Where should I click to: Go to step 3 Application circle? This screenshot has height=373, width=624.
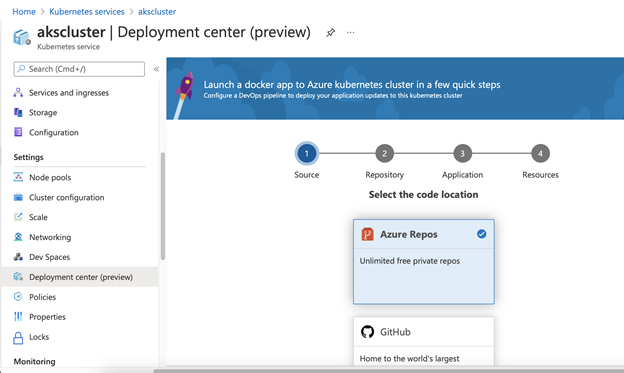coord(462,153)
